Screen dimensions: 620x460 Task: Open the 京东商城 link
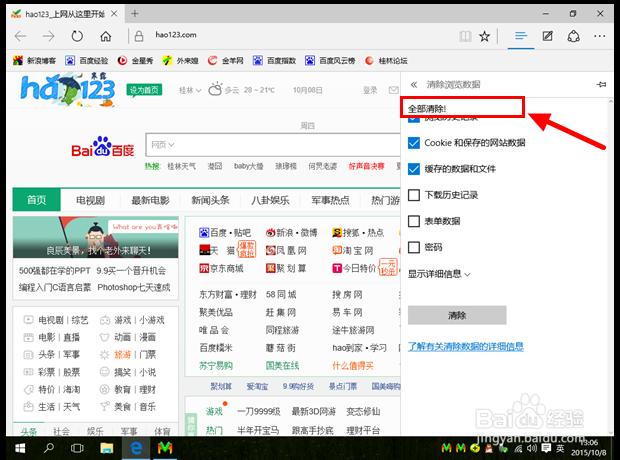point(221,269)
